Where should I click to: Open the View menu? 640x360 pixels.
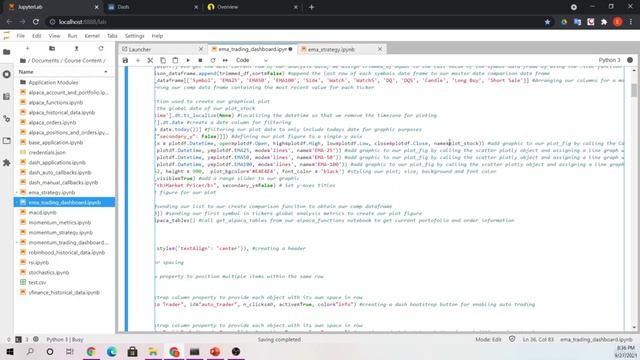54,36
